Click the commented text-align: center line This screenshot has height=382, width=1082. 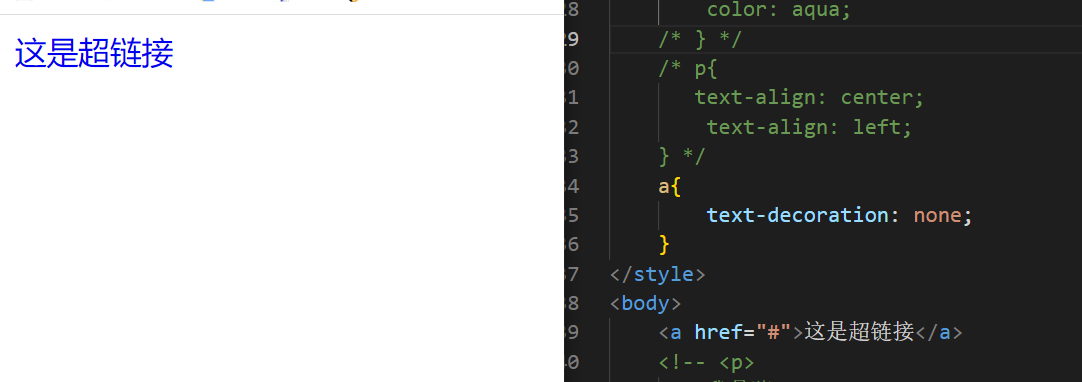click(x=809, y=98)
